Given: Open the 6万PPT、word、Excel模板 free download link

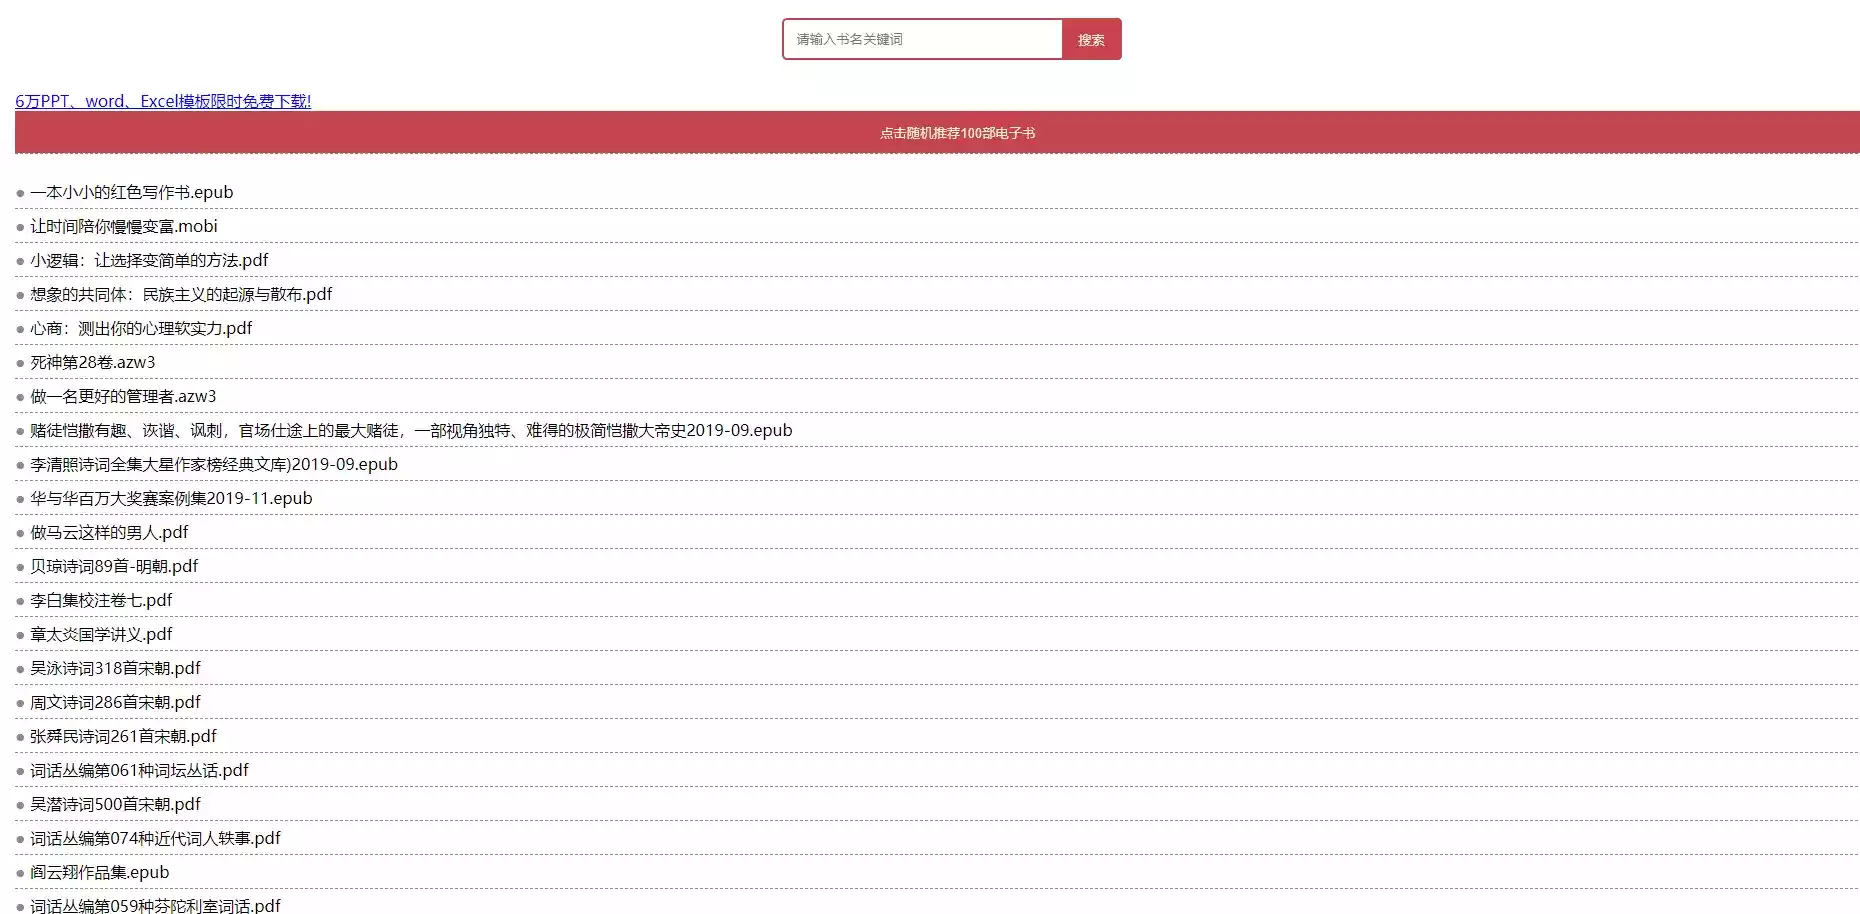Looking at the screenshot, I should [x=163, y=101].
